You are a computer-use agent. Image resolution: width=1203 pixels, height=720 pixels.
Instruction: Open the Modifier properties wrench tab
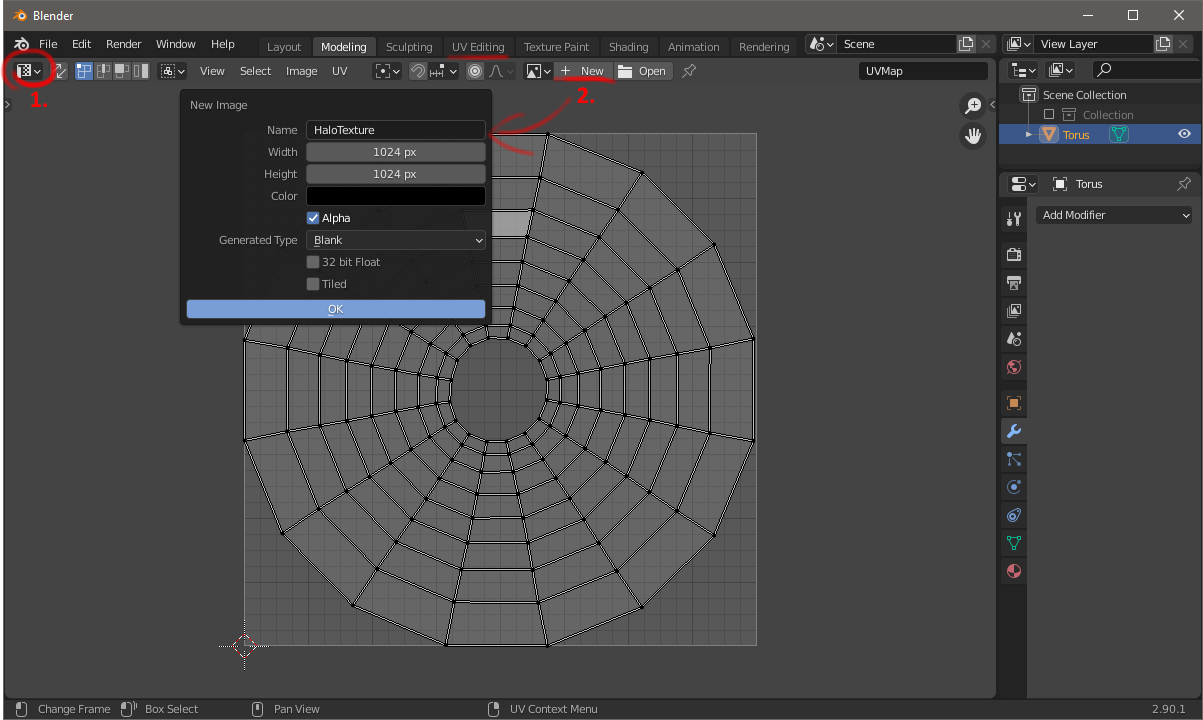click(1014, 431)
